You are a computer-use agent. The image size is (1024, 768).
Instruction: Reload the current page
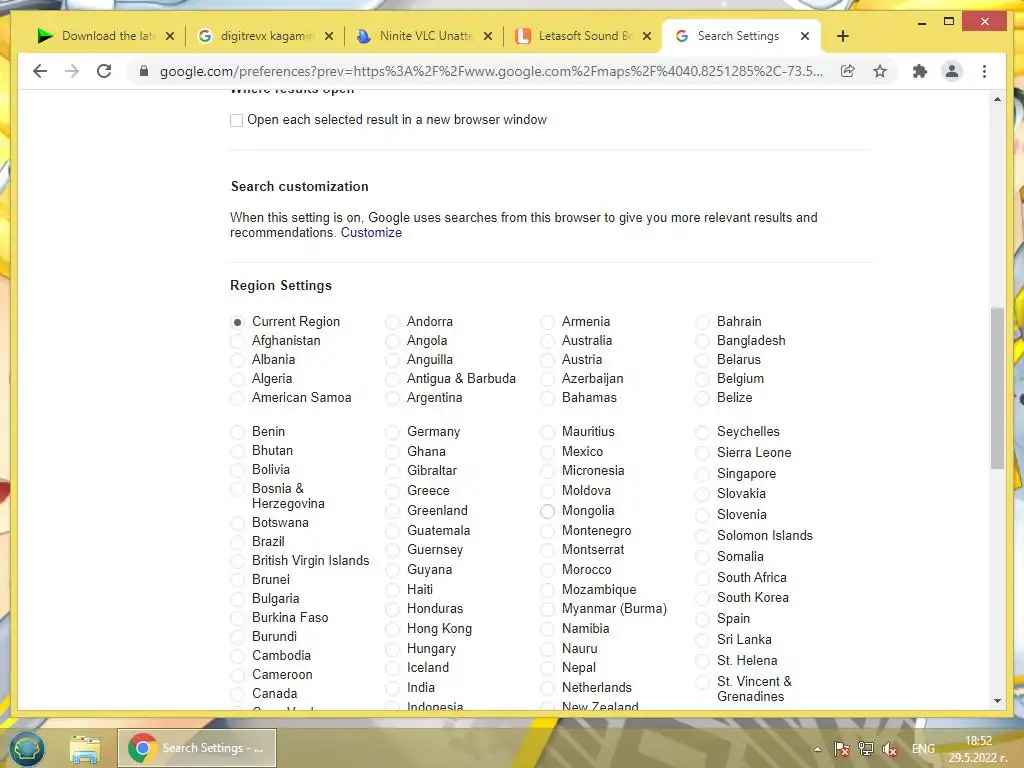pyautogui.click(x=104, y=71)
